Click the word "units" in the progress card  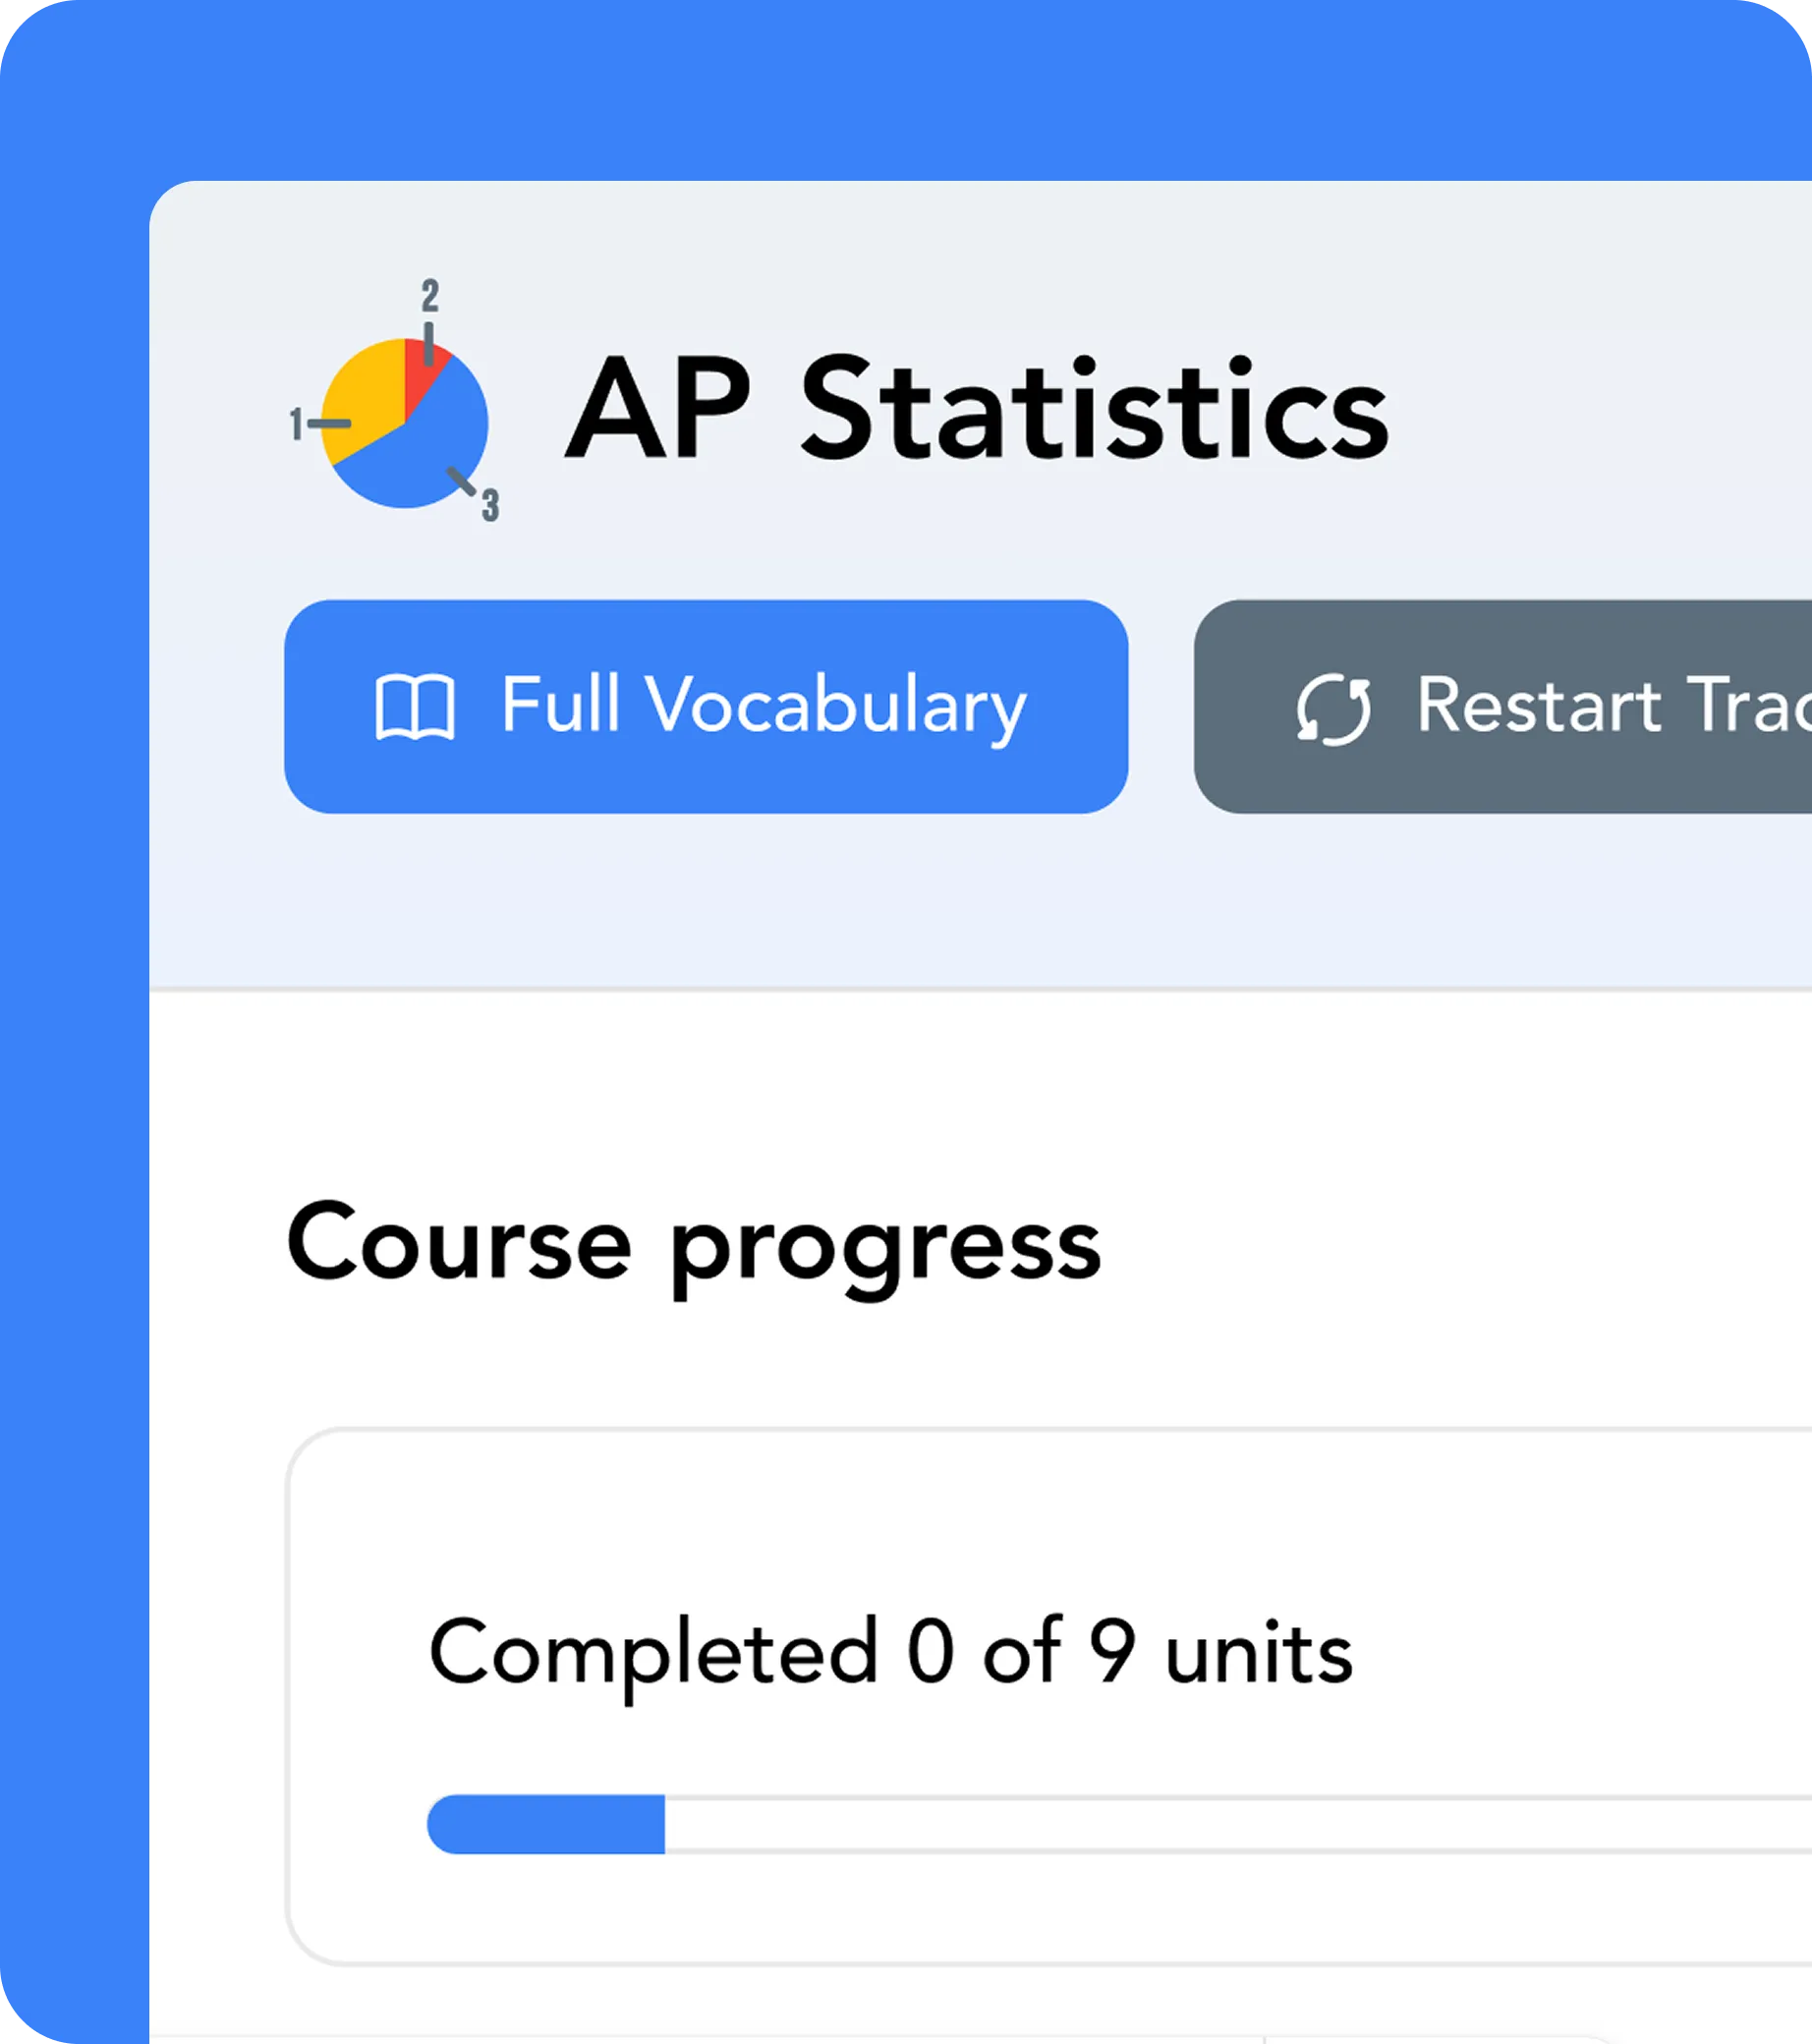[1258, 1652]
